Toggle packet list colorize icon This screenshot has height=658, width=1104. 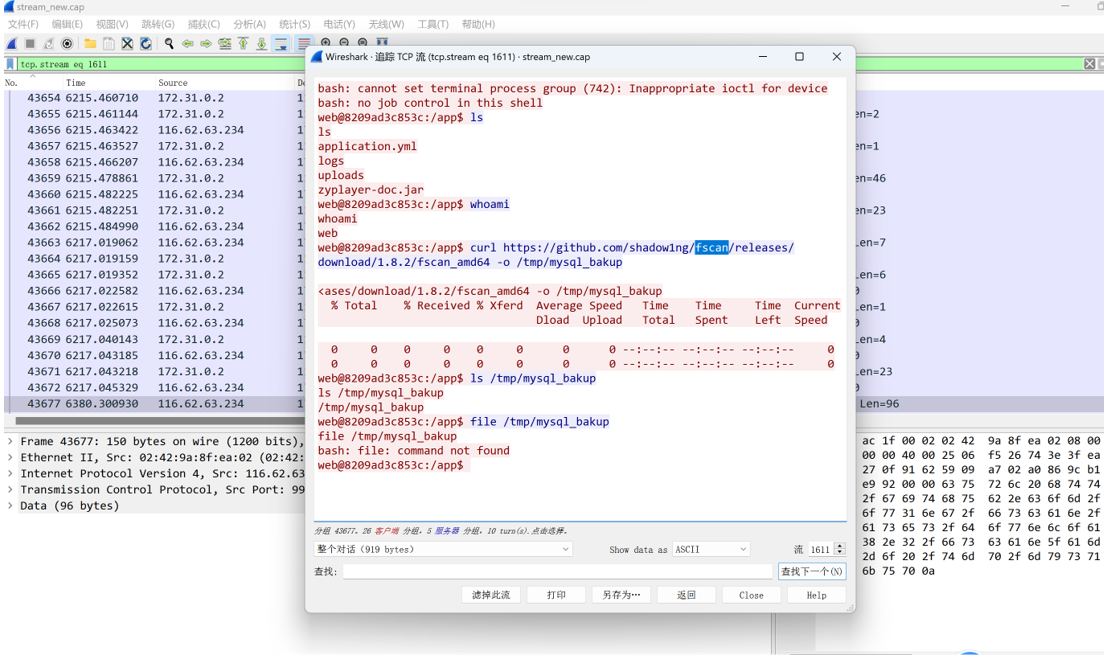tap(303, 44)
